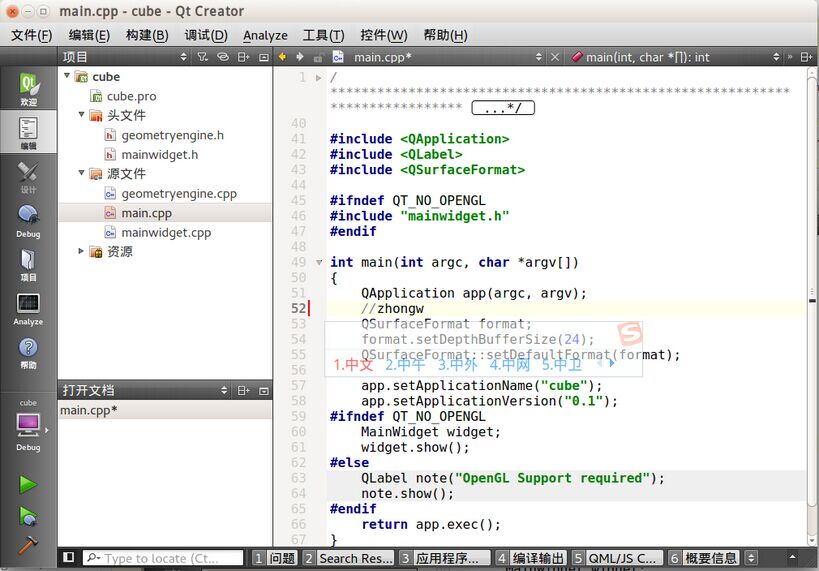
Task: Open the Welcome (欢迎) mode
Action: (28, 90)
